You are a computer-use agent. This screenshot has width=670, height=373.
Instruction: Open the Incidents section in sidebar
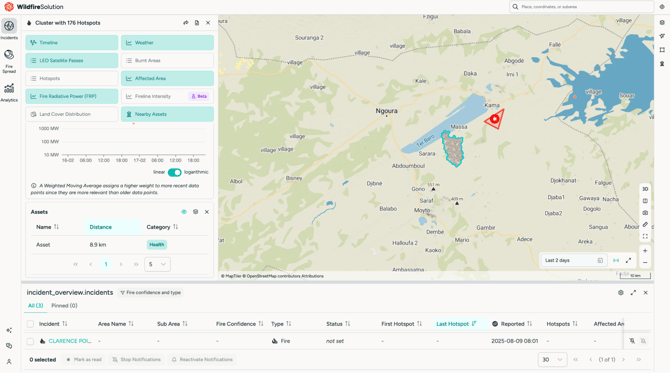point(9,29)
